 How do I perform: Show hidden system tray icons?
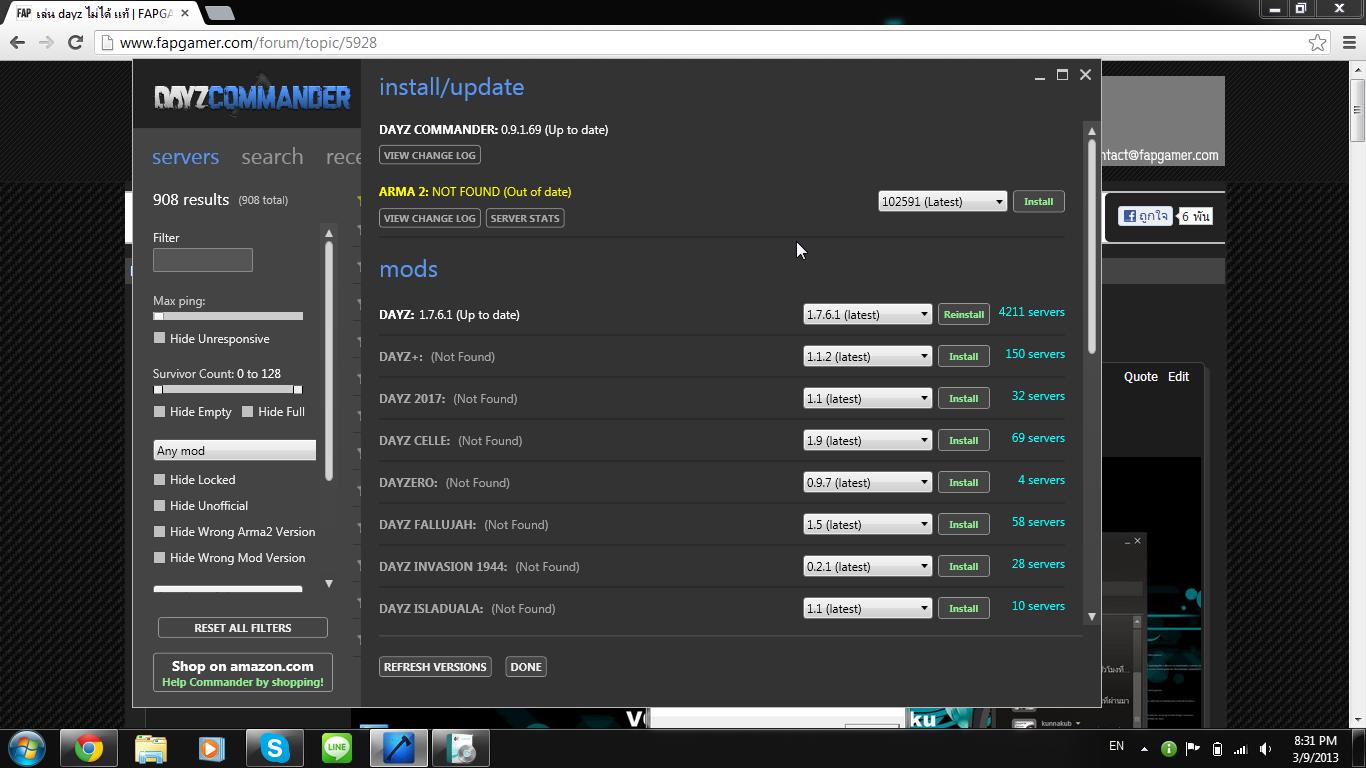pyautogui.click(x=1144, y=748)
